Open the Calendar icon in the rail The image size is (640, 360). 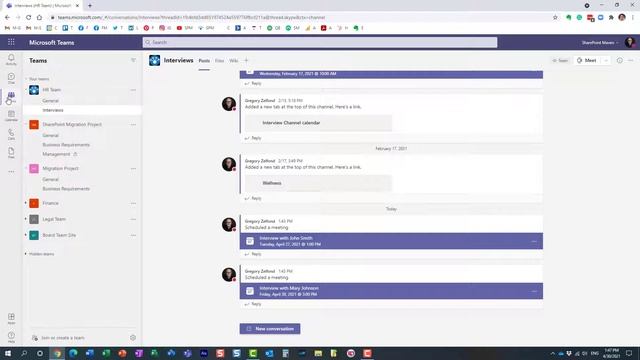pyautogui.click(x=11, y=116)
